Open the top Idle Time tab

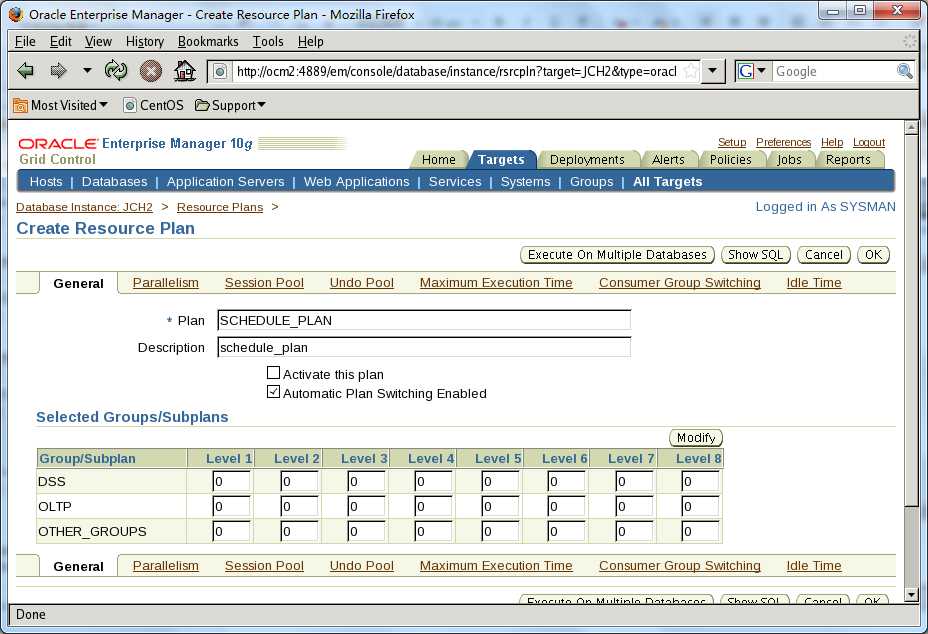coord(814,283)
